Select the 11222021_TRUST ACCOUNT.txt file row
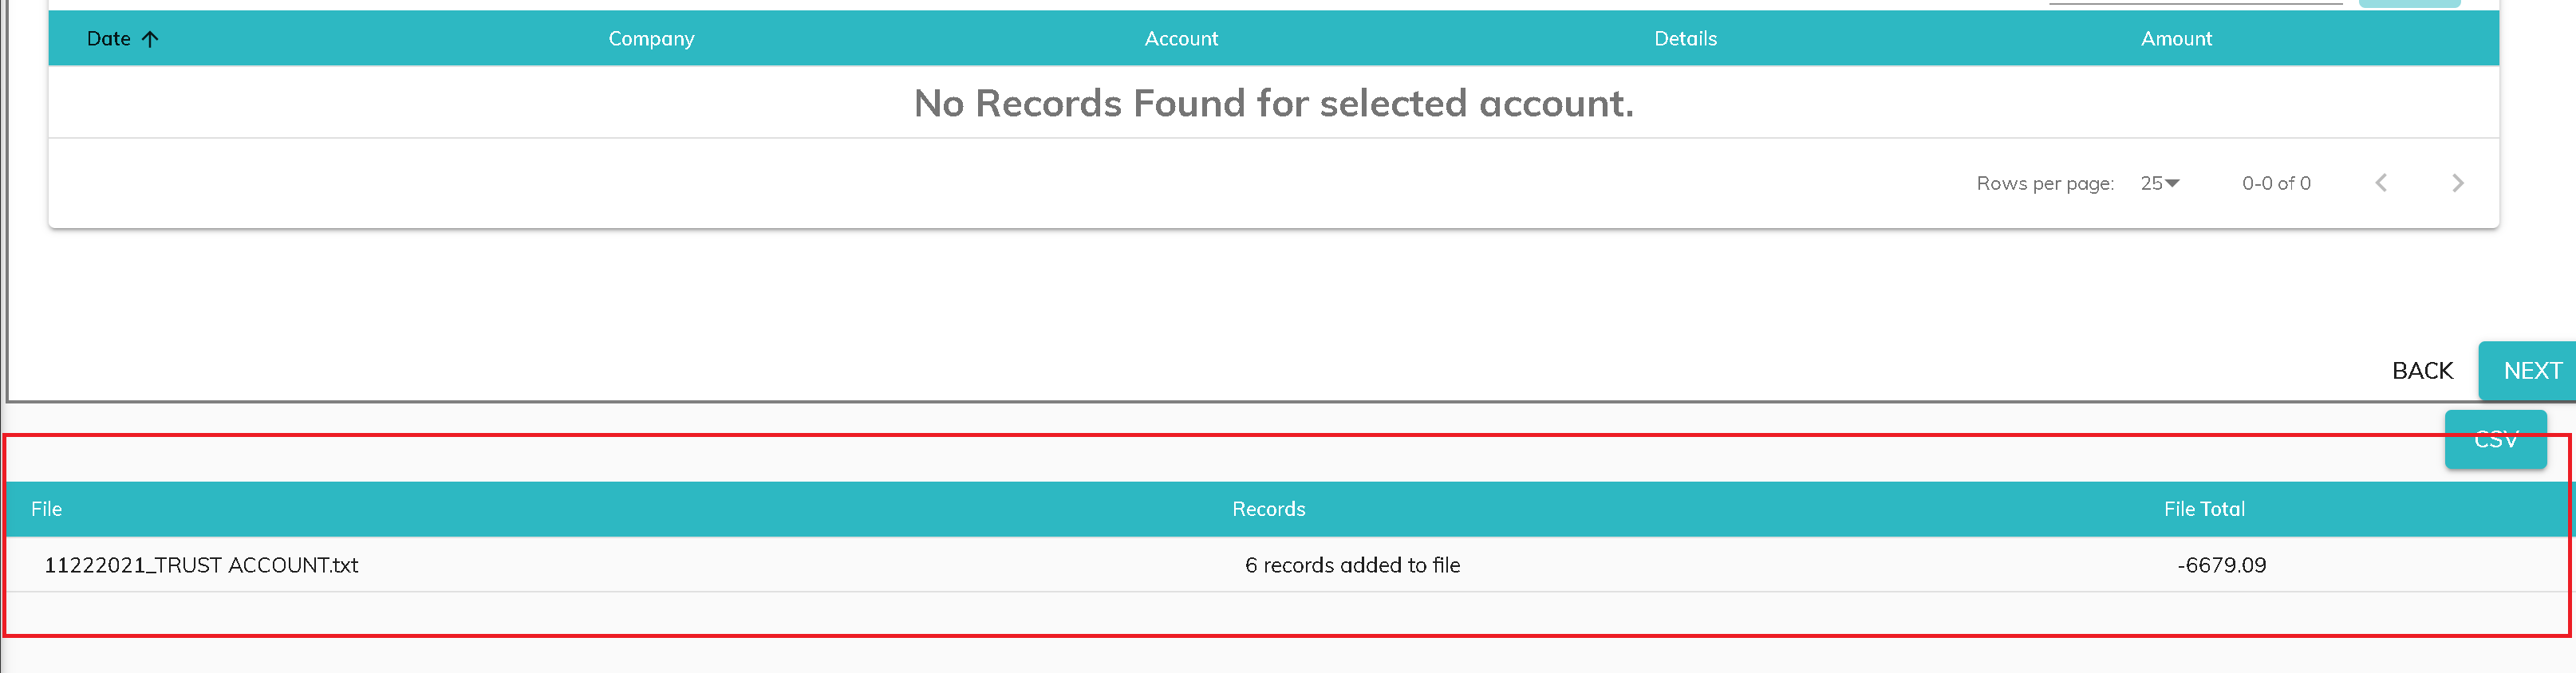The image size is (2576, 673). click(201, 565)
